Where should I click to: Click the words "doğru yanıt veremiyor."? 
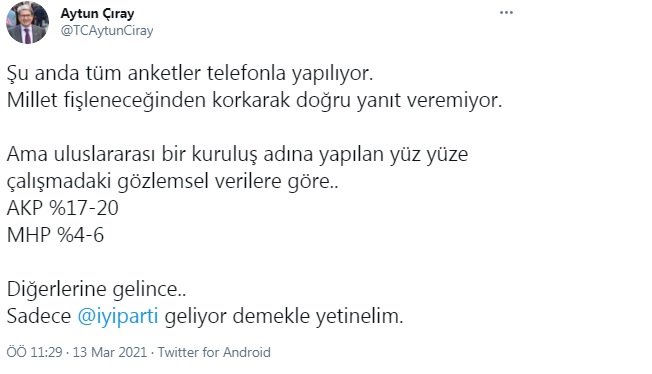399,100
